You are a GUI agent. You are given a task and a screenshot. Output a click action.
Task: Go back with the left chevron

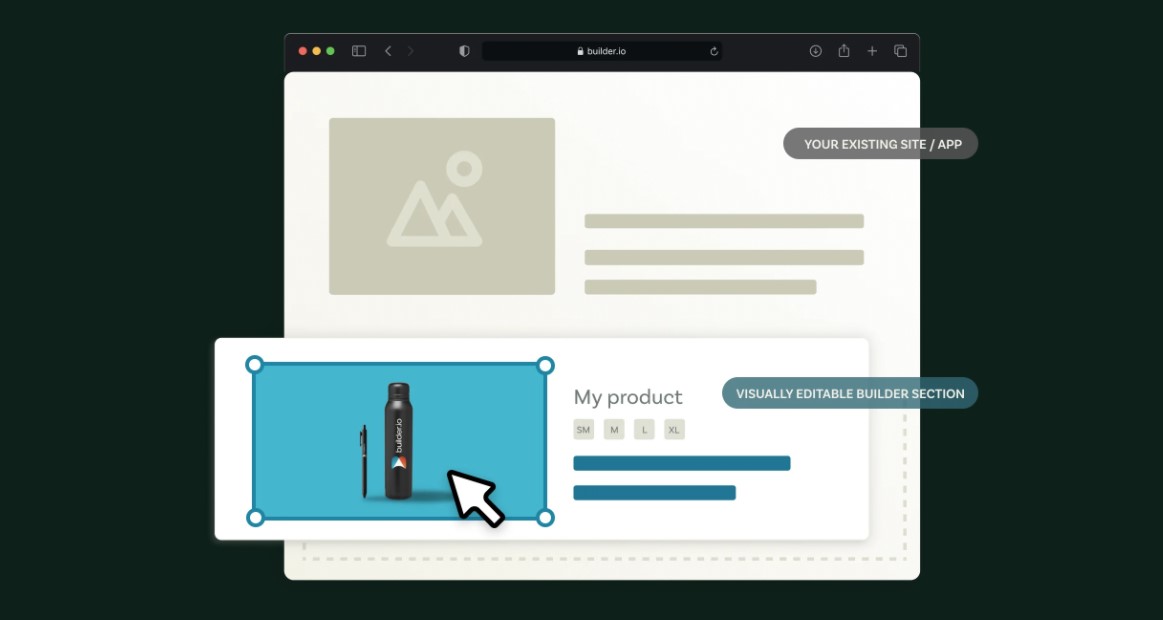(388, 51)
